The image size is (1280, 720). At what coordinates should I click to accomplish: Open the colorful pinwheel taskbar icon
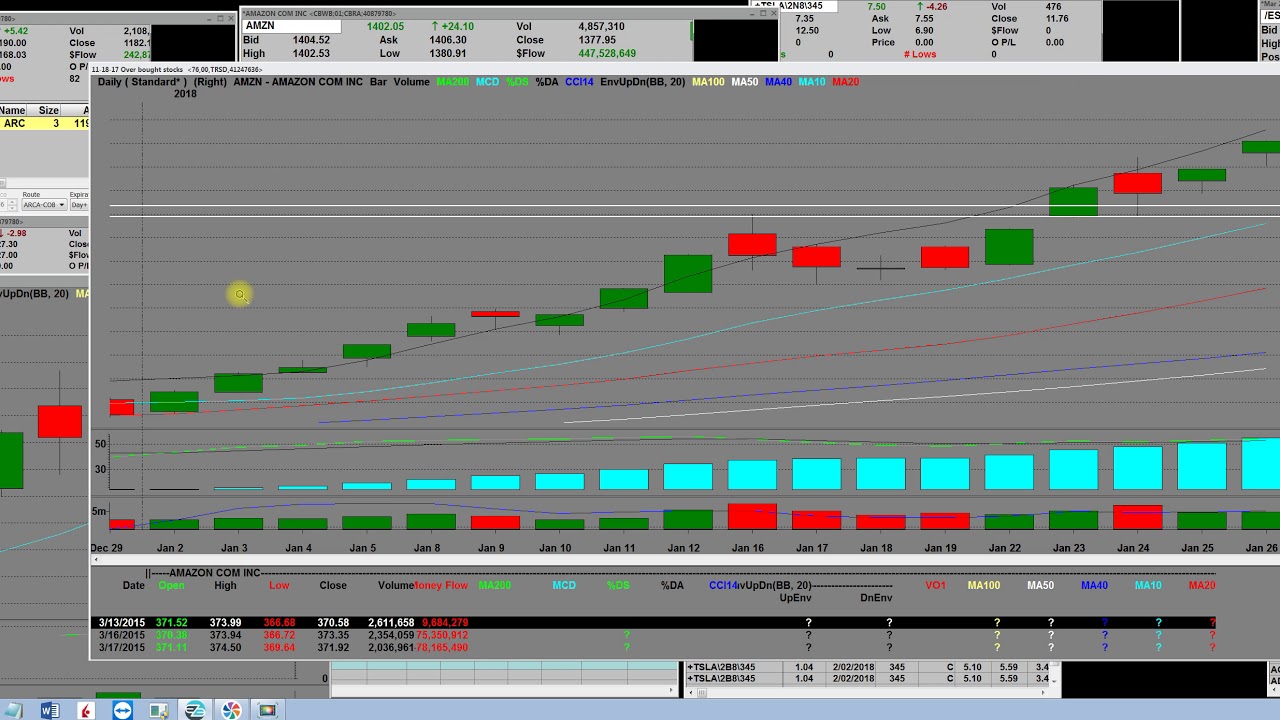231,710
